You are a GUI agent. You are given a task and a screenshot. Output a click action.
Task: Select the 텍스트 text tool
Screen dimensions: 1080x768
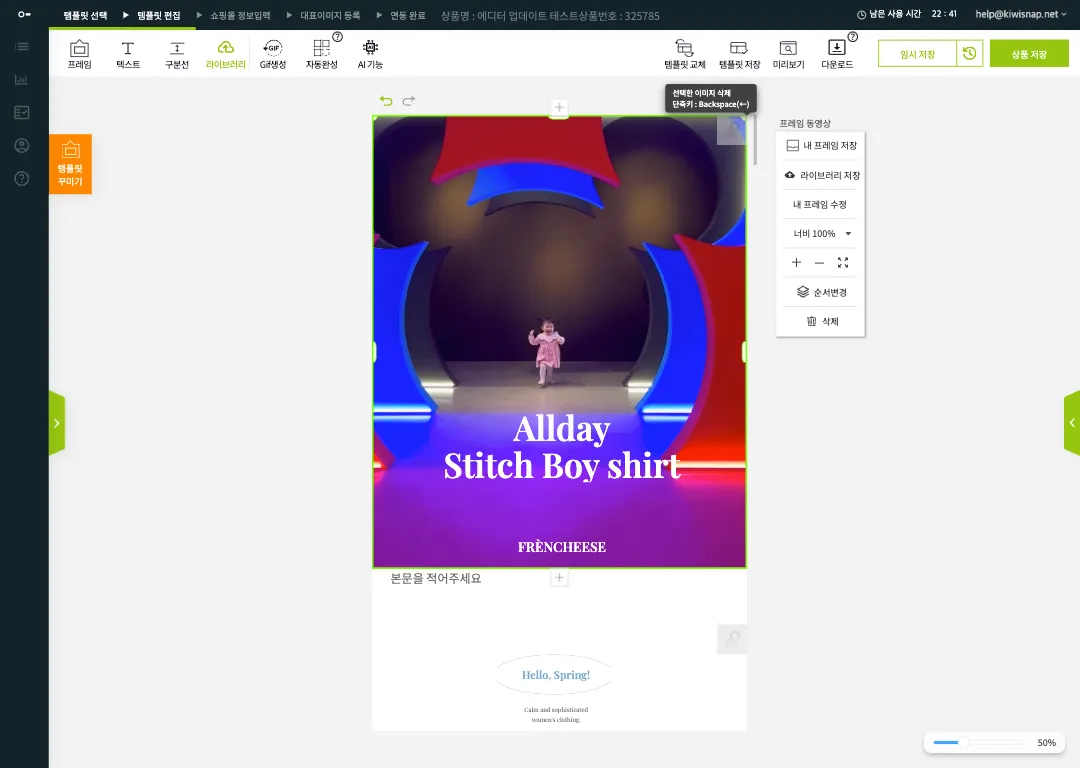click(x=127, y=54)
